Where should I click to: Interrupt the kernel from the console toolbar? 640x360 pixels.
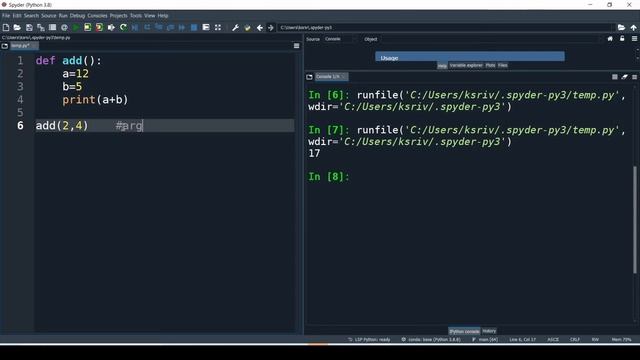pyautogui.click(x=615, y=77)
